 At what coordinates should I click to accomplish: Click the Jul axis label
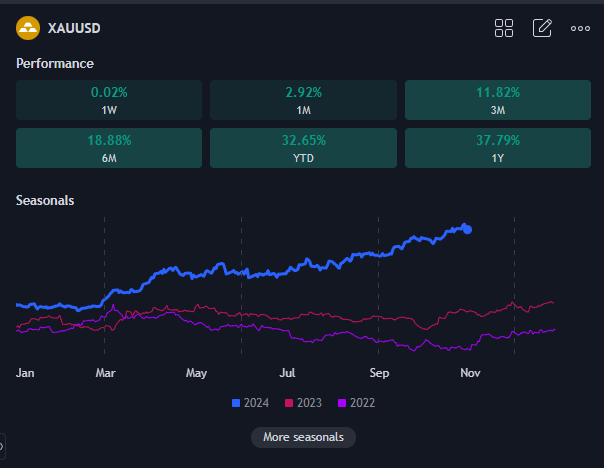(x=287, y=373)
